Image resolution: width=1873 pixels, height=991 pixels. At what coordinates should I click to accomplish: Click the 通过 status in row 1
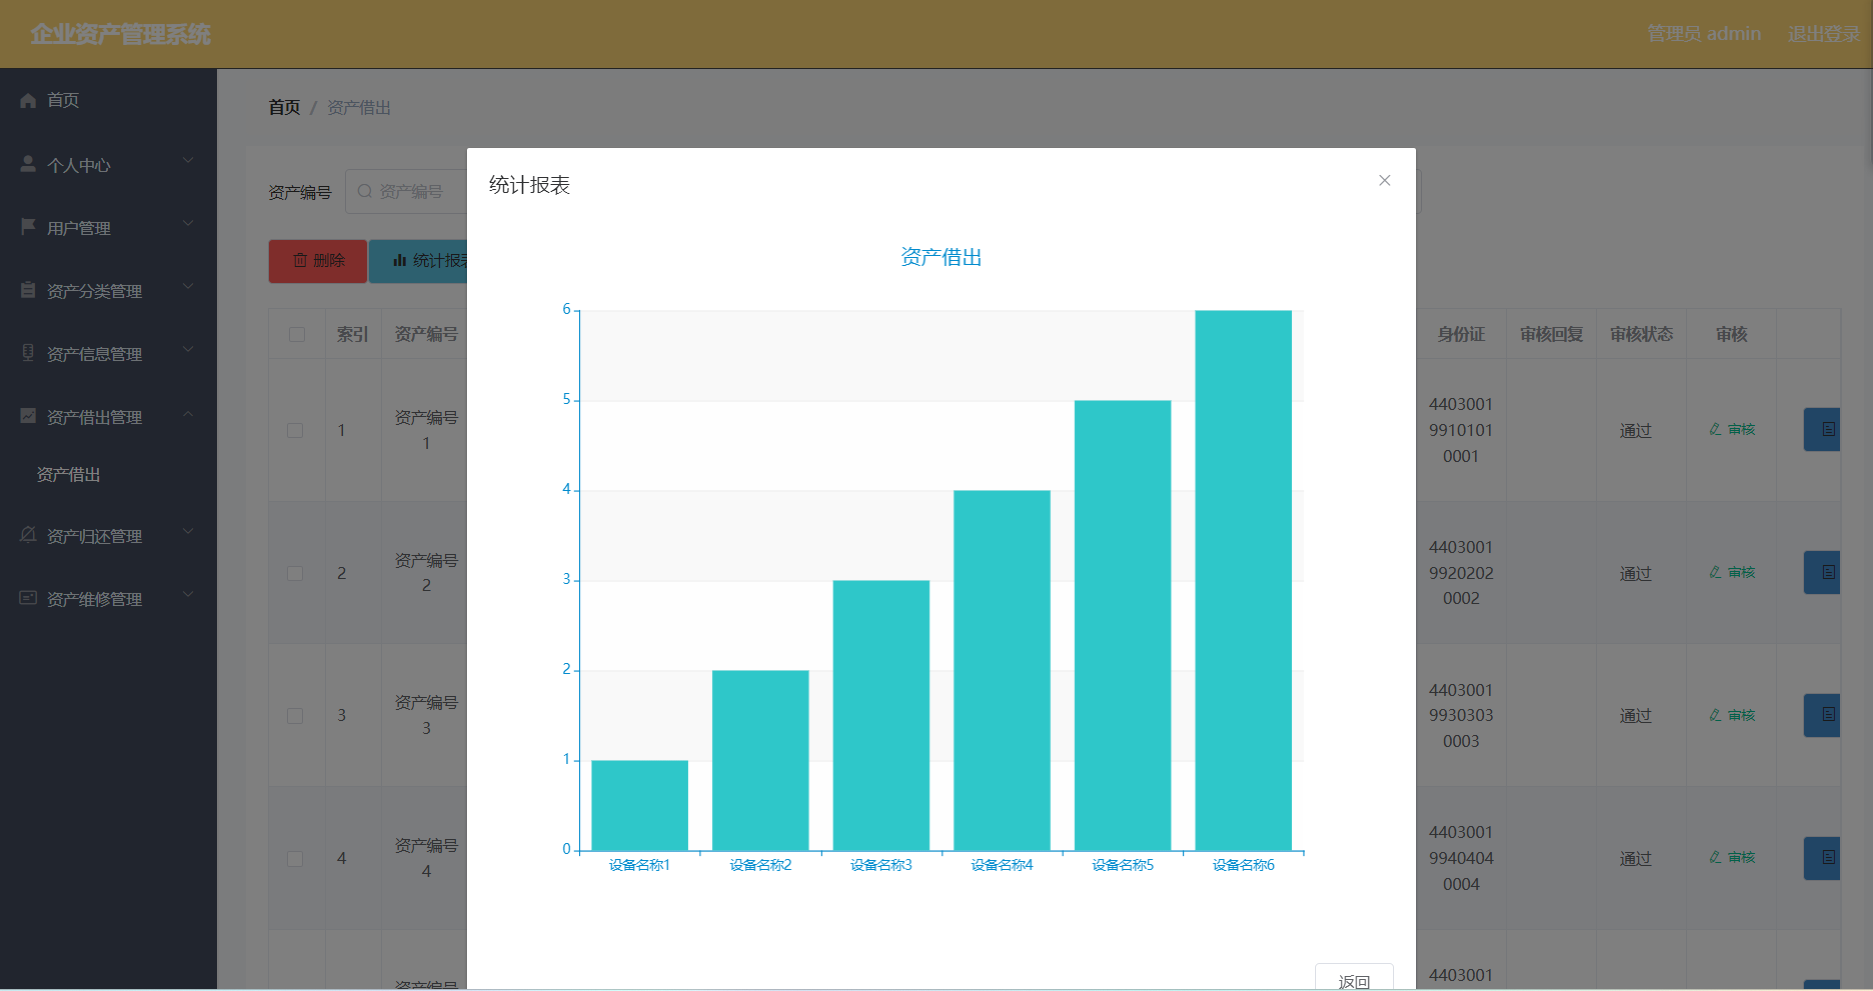click(1636, 430)
